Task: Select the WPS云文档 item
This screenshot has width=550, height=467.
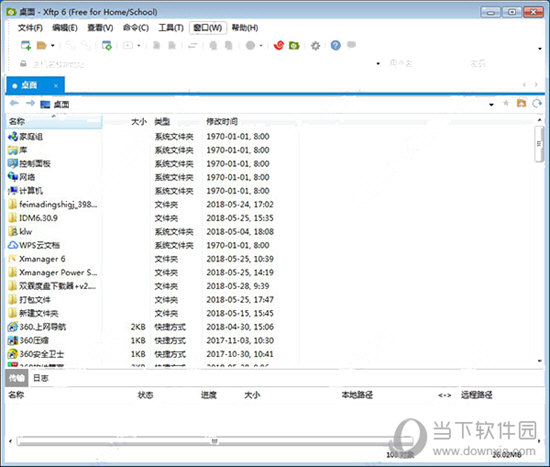Action: [34, 245]
